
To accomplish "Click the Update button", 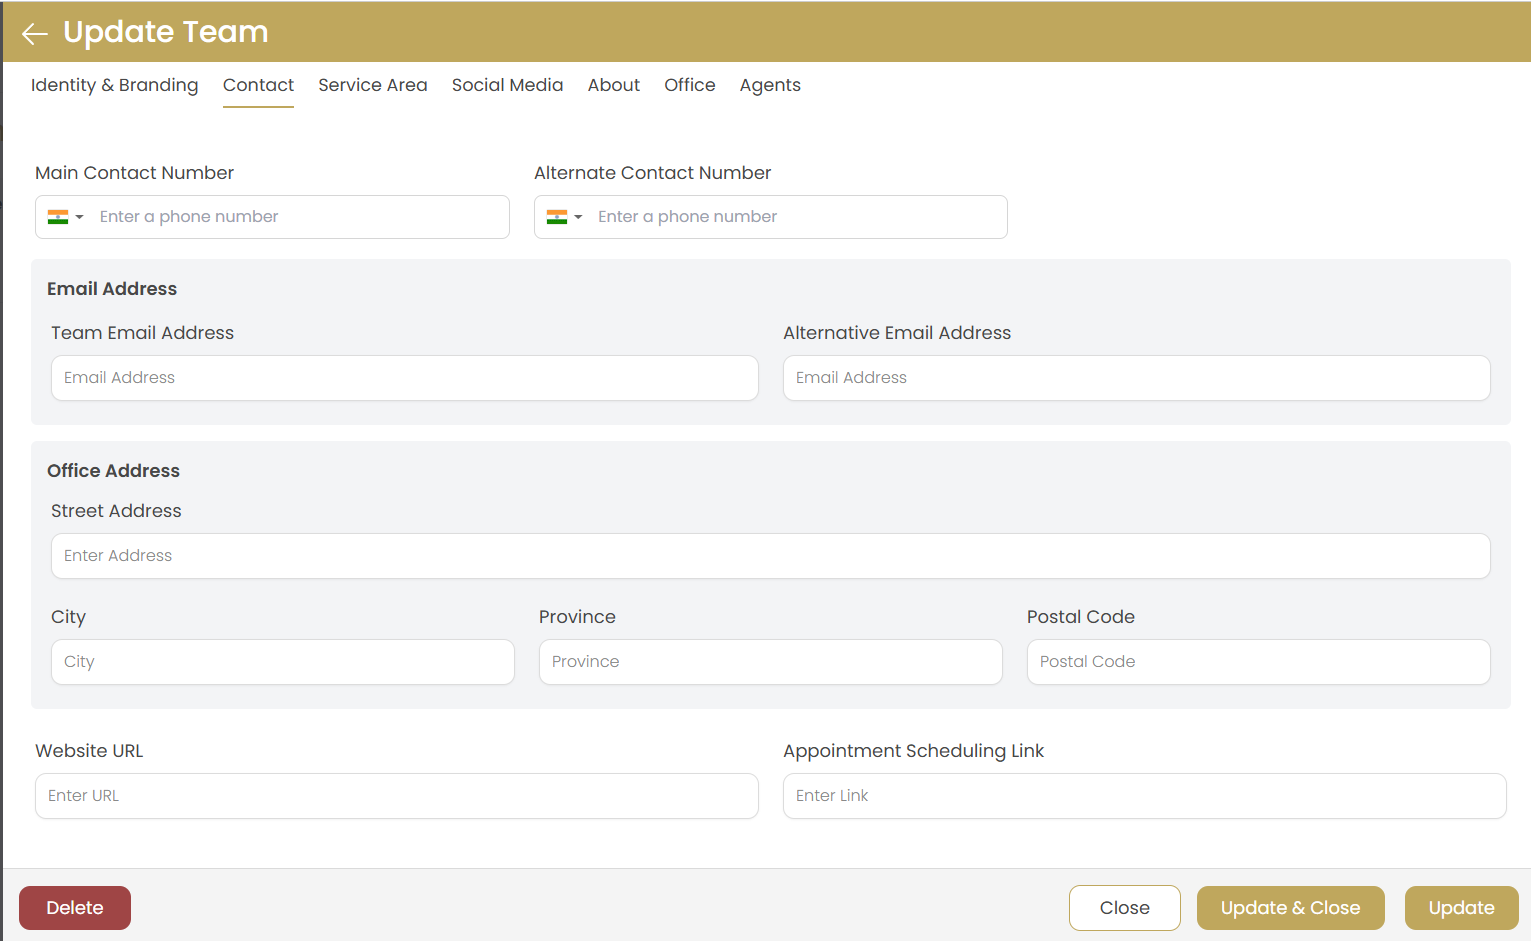I will 1461,907.
